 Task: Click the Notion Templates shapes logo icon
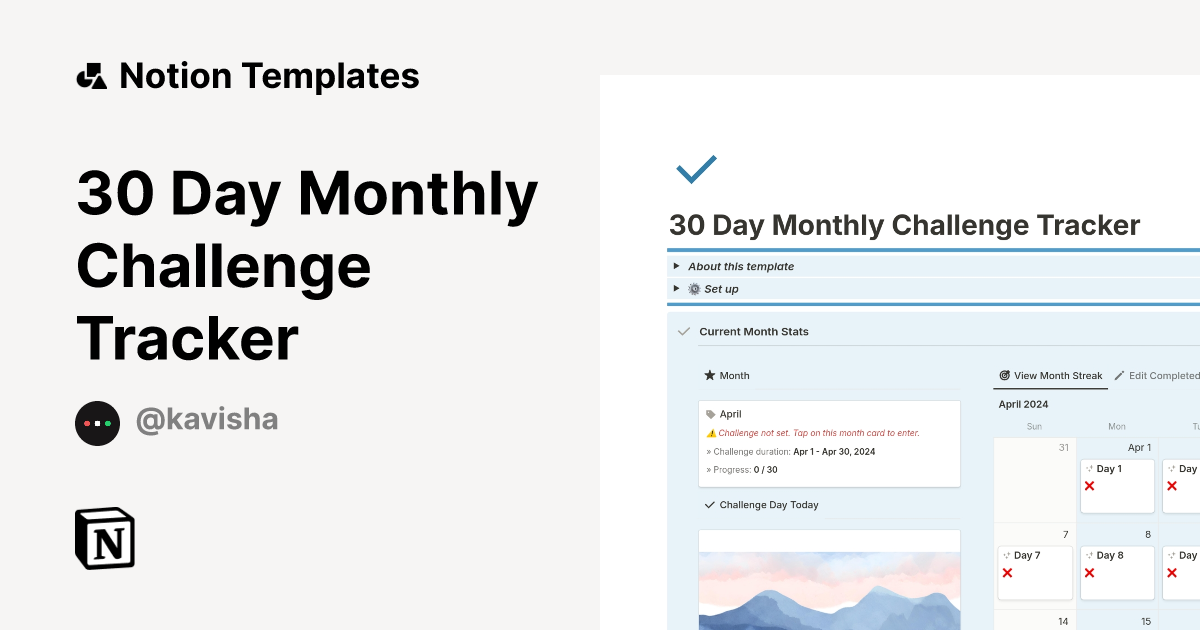92,76
